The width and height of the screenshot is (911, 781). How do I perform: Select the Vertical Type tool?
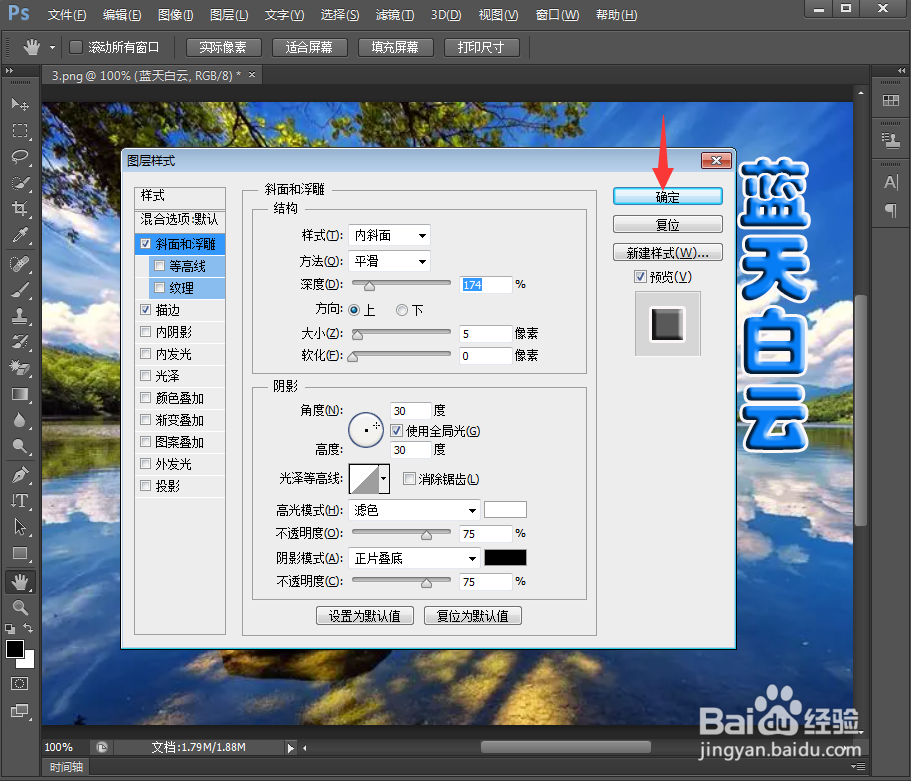click(20, 500)
